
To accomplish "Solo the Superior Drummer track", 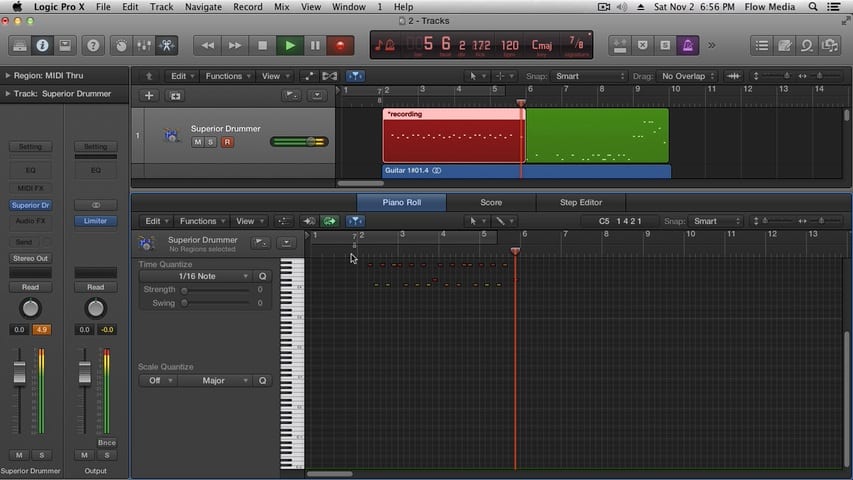I will [x=211, y=142].
